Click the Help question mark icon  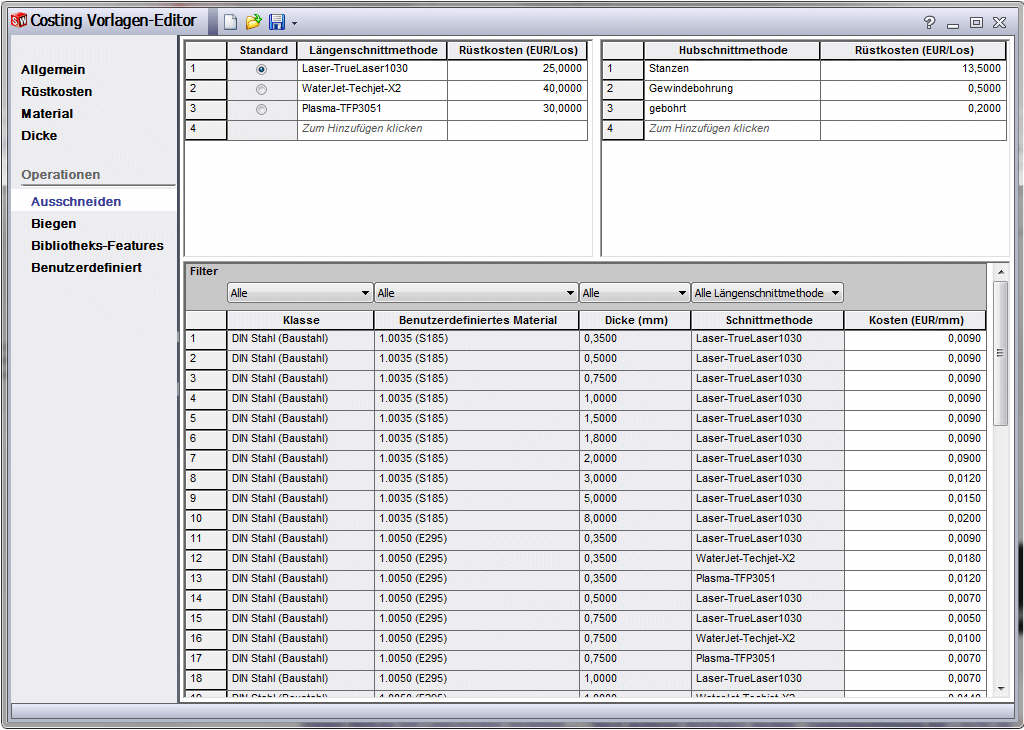click(929, 22)
